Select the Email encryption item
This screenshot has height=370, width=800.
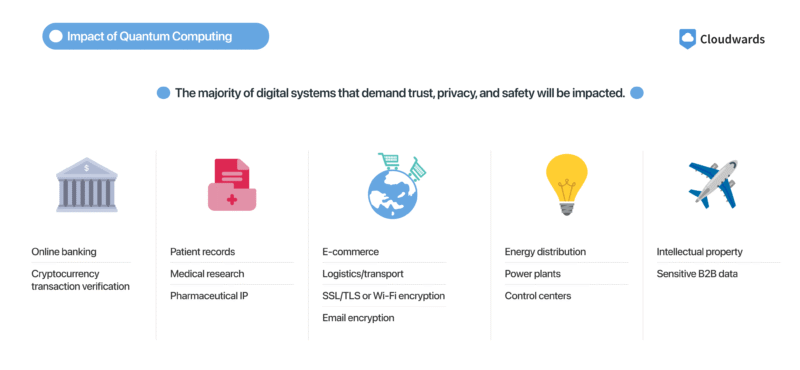pos(358,317)
